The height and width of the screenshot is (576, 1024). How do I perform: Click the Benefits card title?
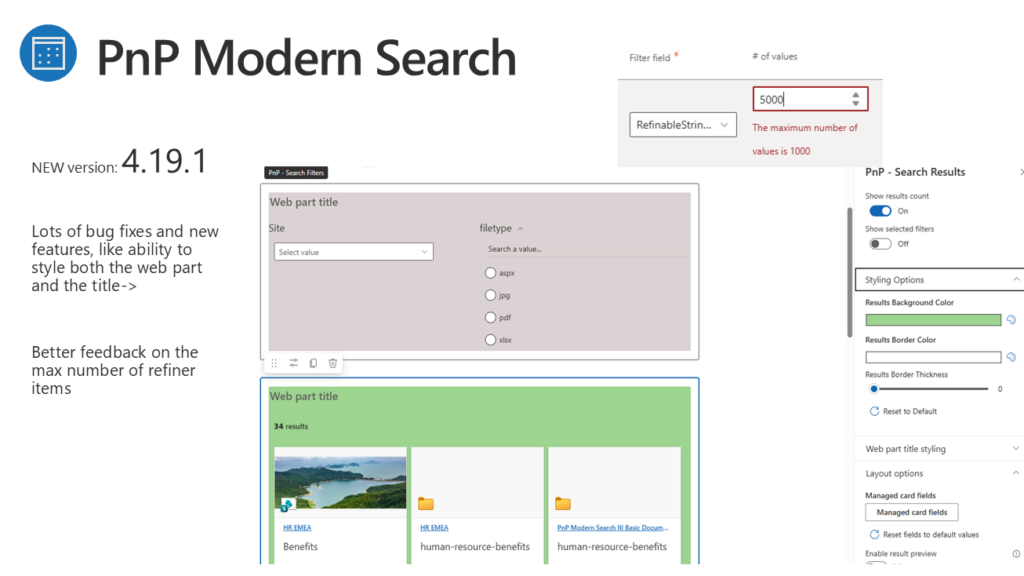tap(300, 547)
